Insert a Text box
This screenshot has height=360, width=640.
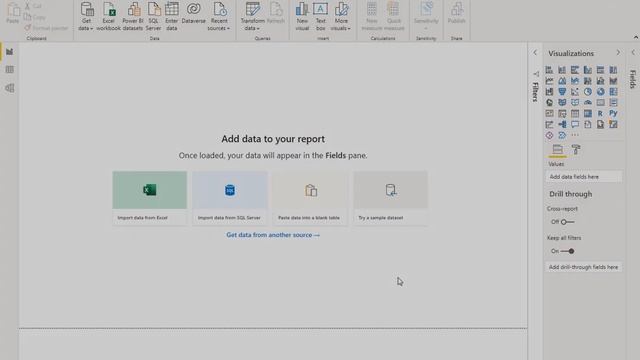(x=320, y=16)
